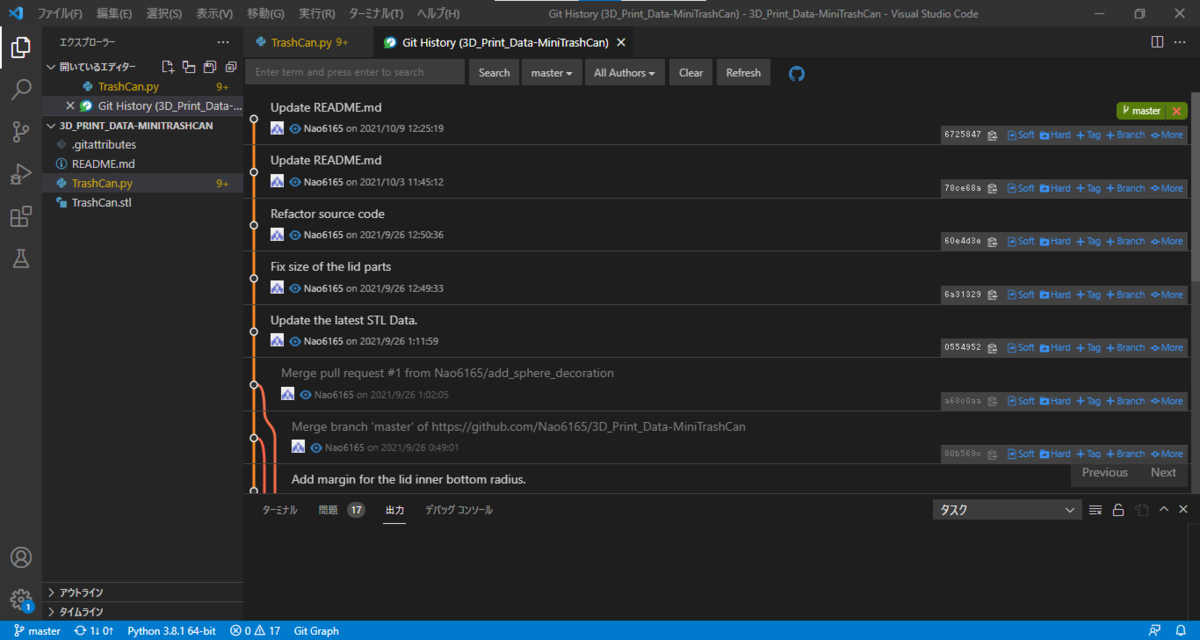
Task: Open the 編集(E) menu
Action: point(115,14)
